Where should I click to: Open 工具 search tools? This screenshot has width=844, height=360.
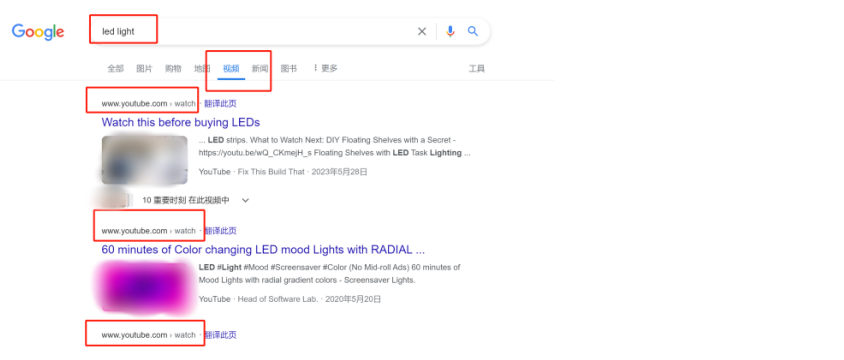pyautogui.click(x=477, y=68)
